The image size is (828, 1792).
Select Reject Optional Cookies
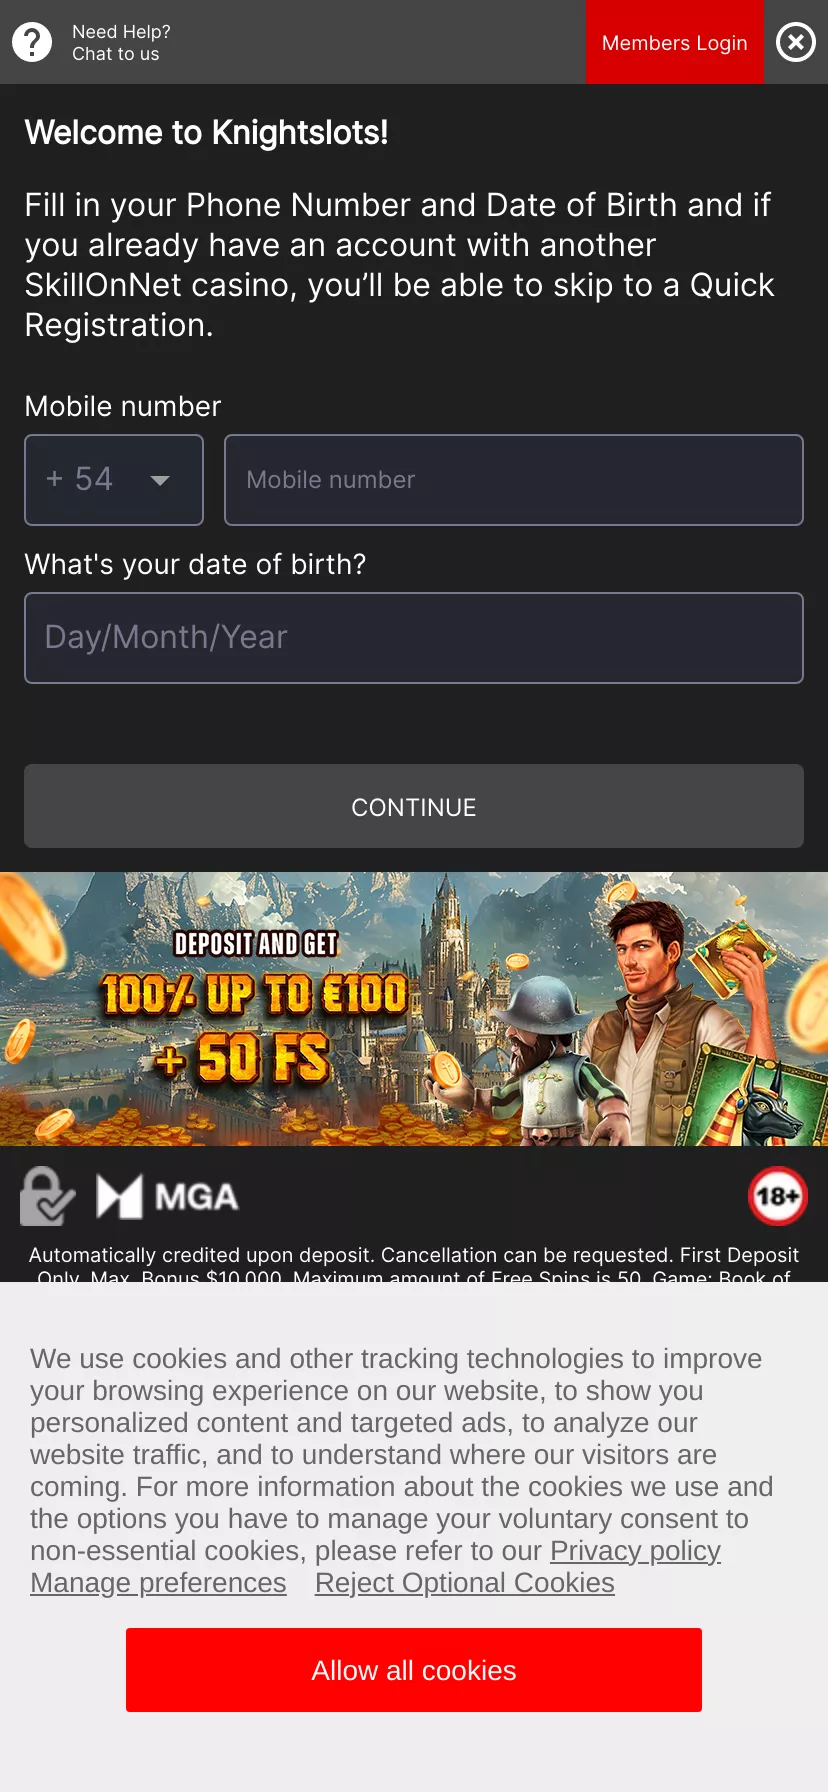click(465, 1583)
